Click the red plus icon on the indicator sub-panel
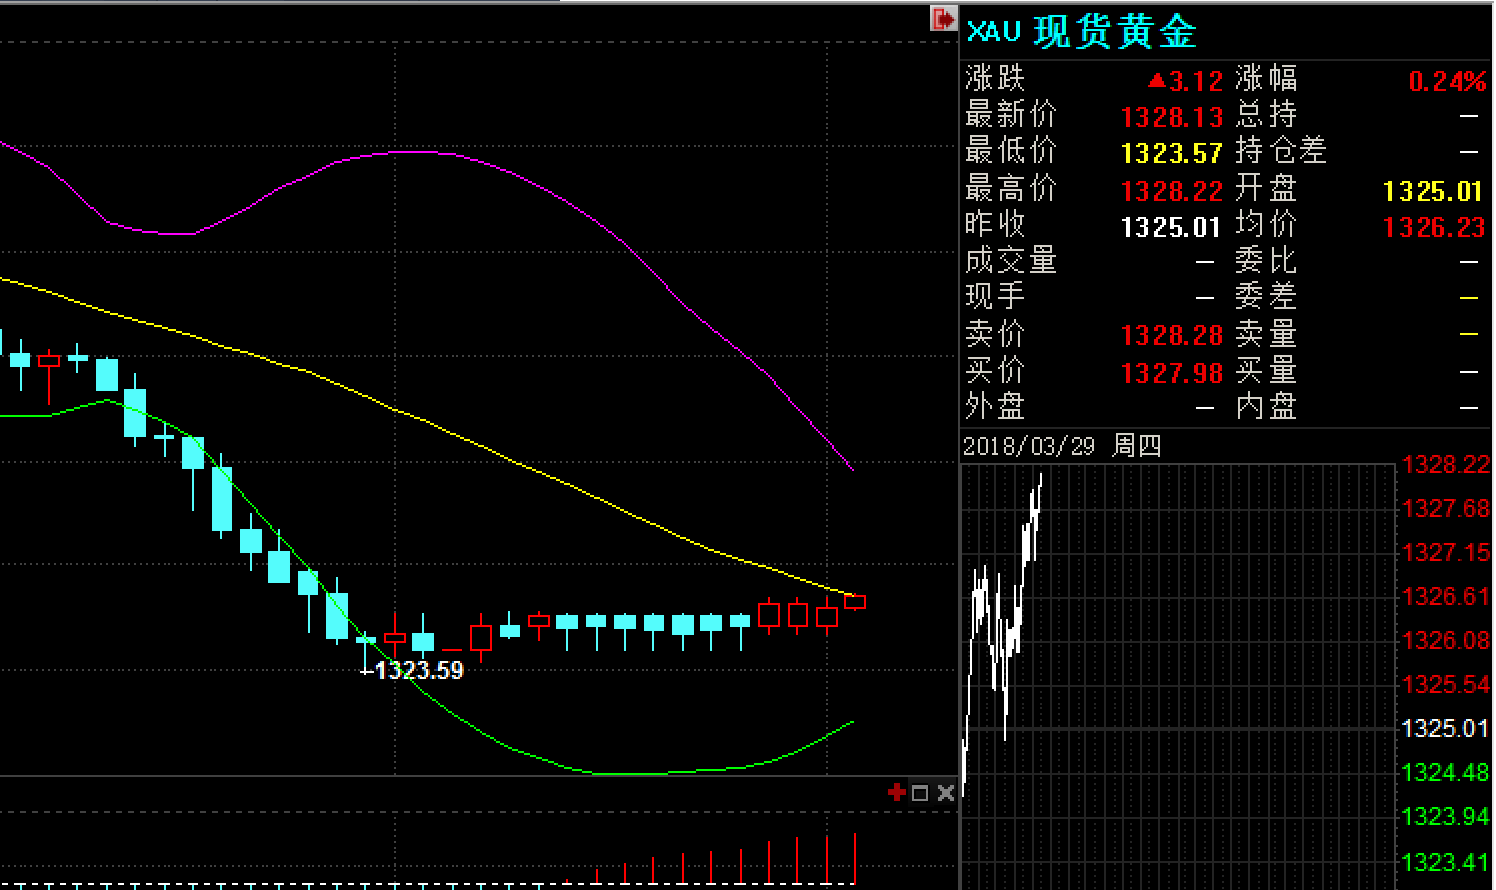Image resolution: width=1496 pixels, height=890 pixels. pos(897,793)
